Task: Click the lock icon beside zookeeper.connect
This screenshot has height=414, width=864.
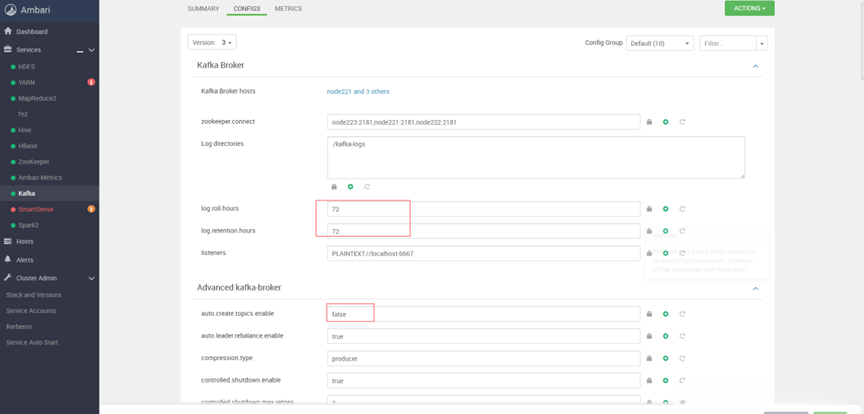Action: click(x=649, y=122)
